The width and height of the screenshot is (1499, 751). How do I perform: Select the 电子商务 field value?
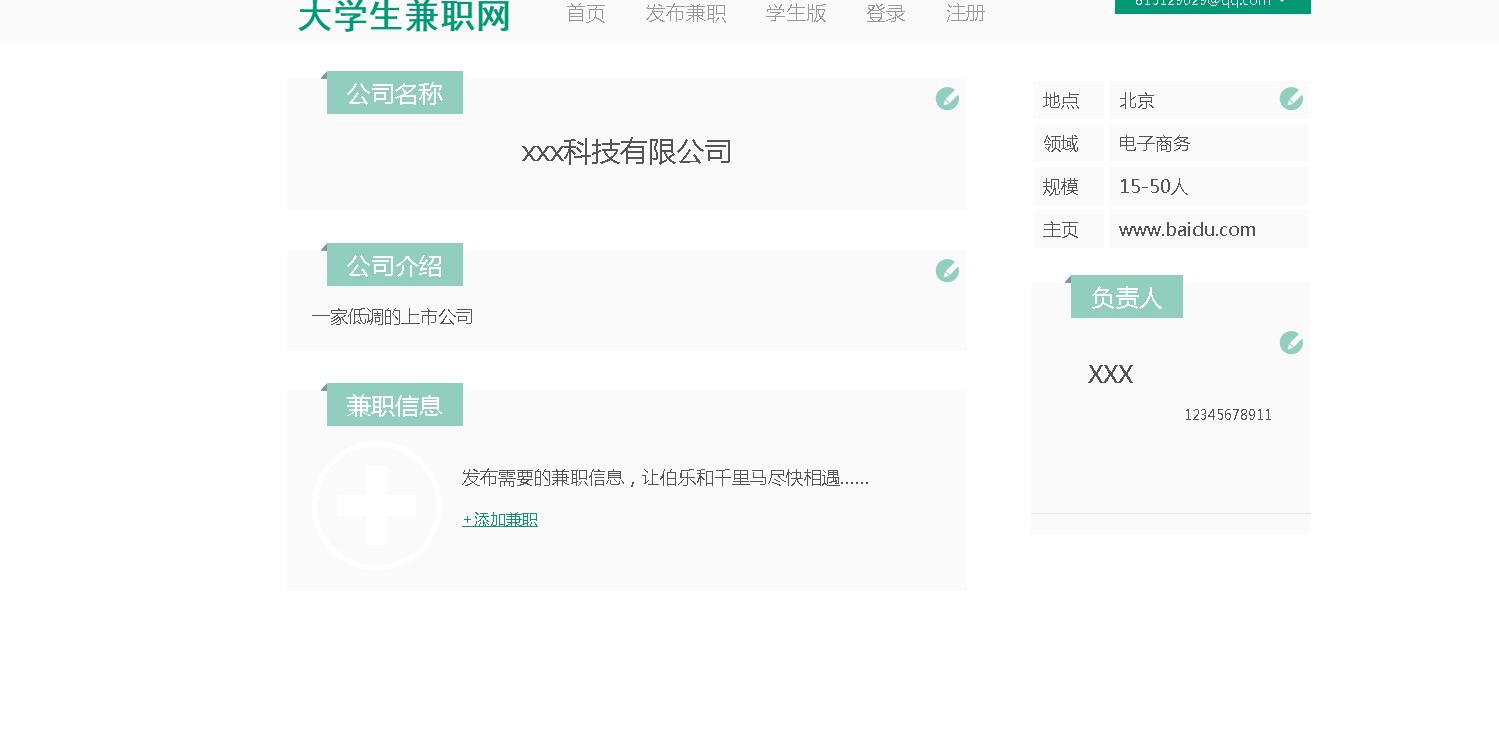coord(1155,144)
